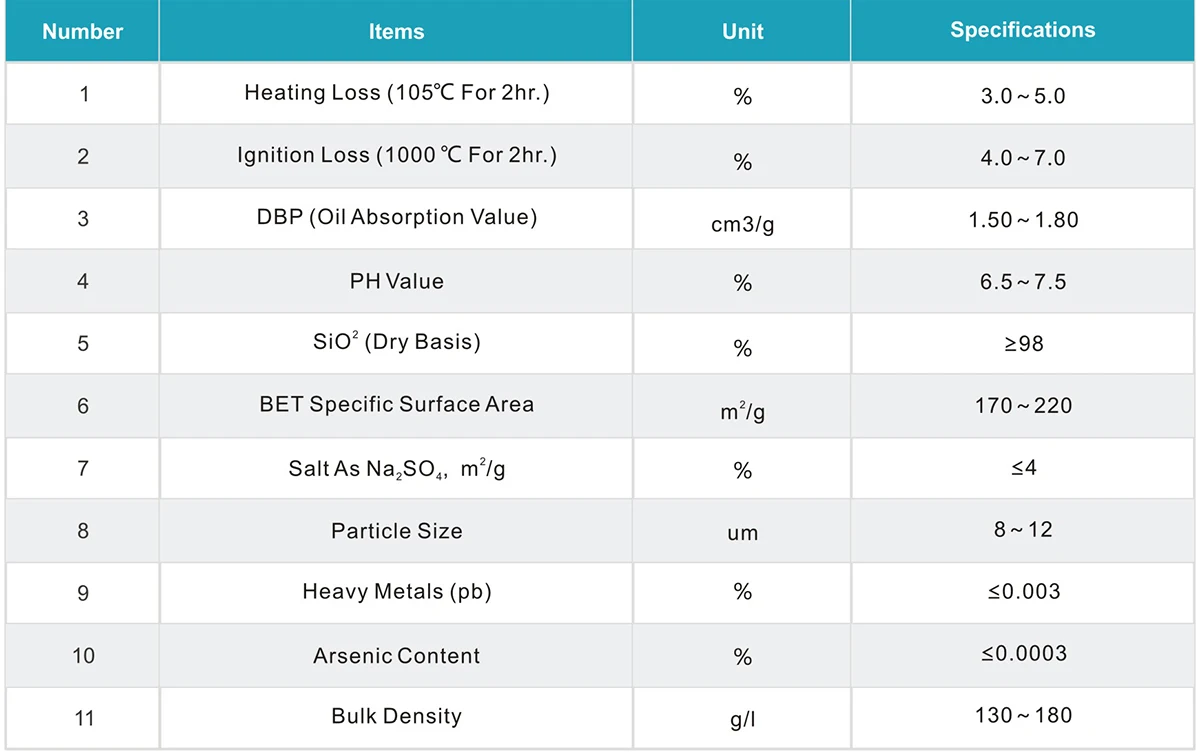Click the Items column header
The height and width of the screenshot is (752, 1200).
point(396,31)
